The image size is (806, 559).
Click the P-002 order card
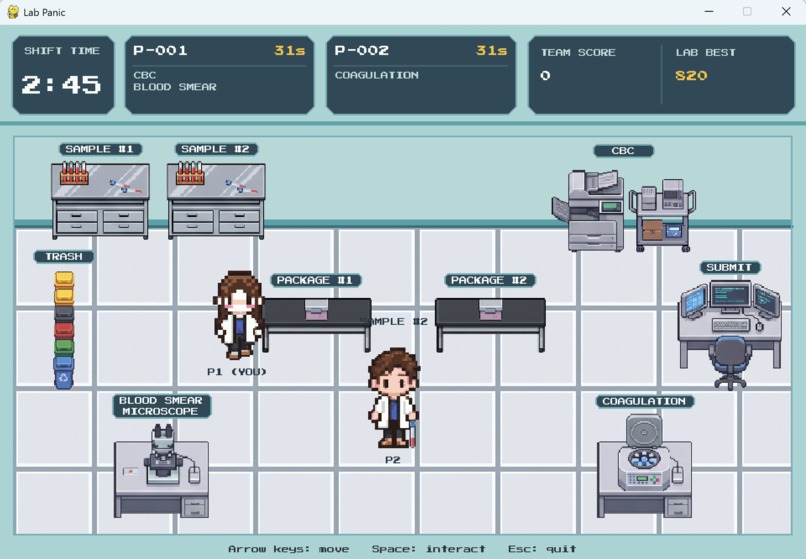click(x=421, y=75)
